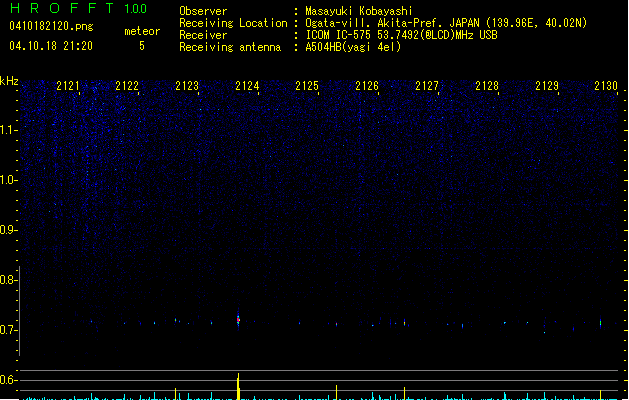629x400 pixels.
Task: Click antenna value A504HB(yagi 4el)
Action: (x=353, y=47)
